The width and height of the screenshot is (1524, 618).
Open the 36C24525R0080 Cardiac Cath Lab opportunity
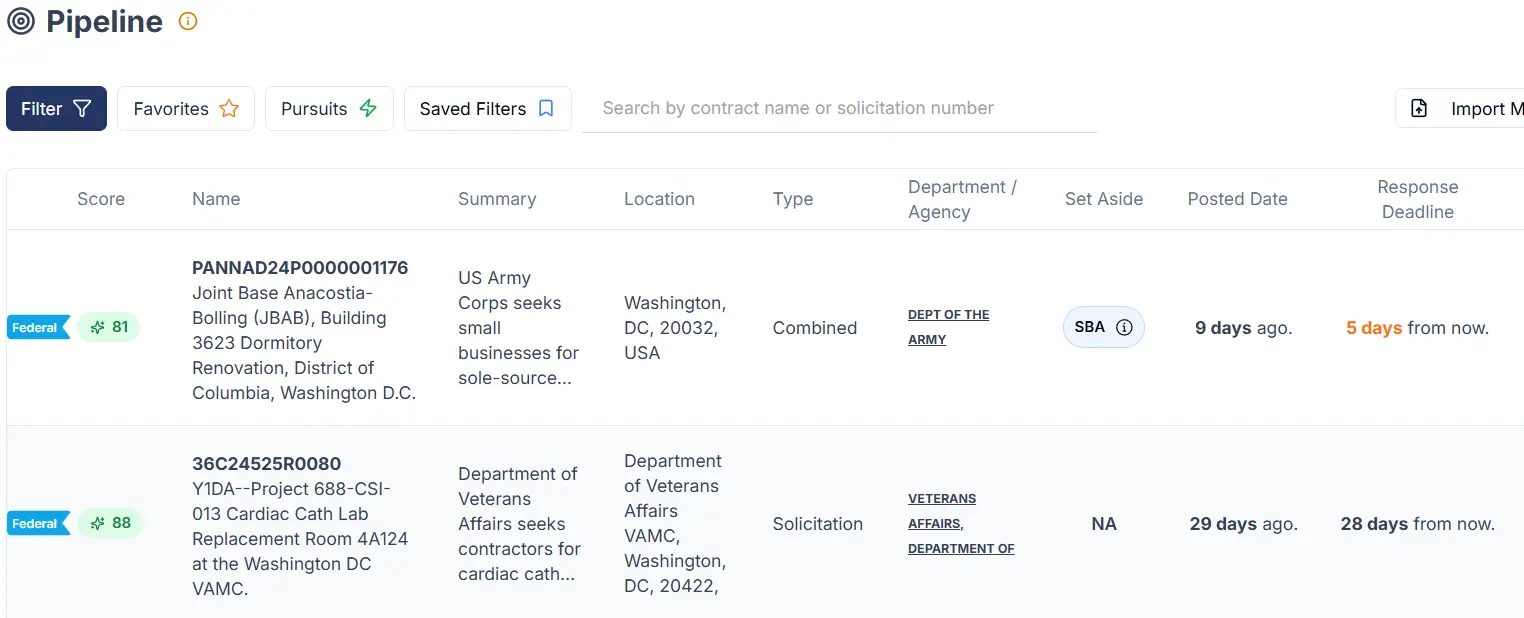[266, 463]
